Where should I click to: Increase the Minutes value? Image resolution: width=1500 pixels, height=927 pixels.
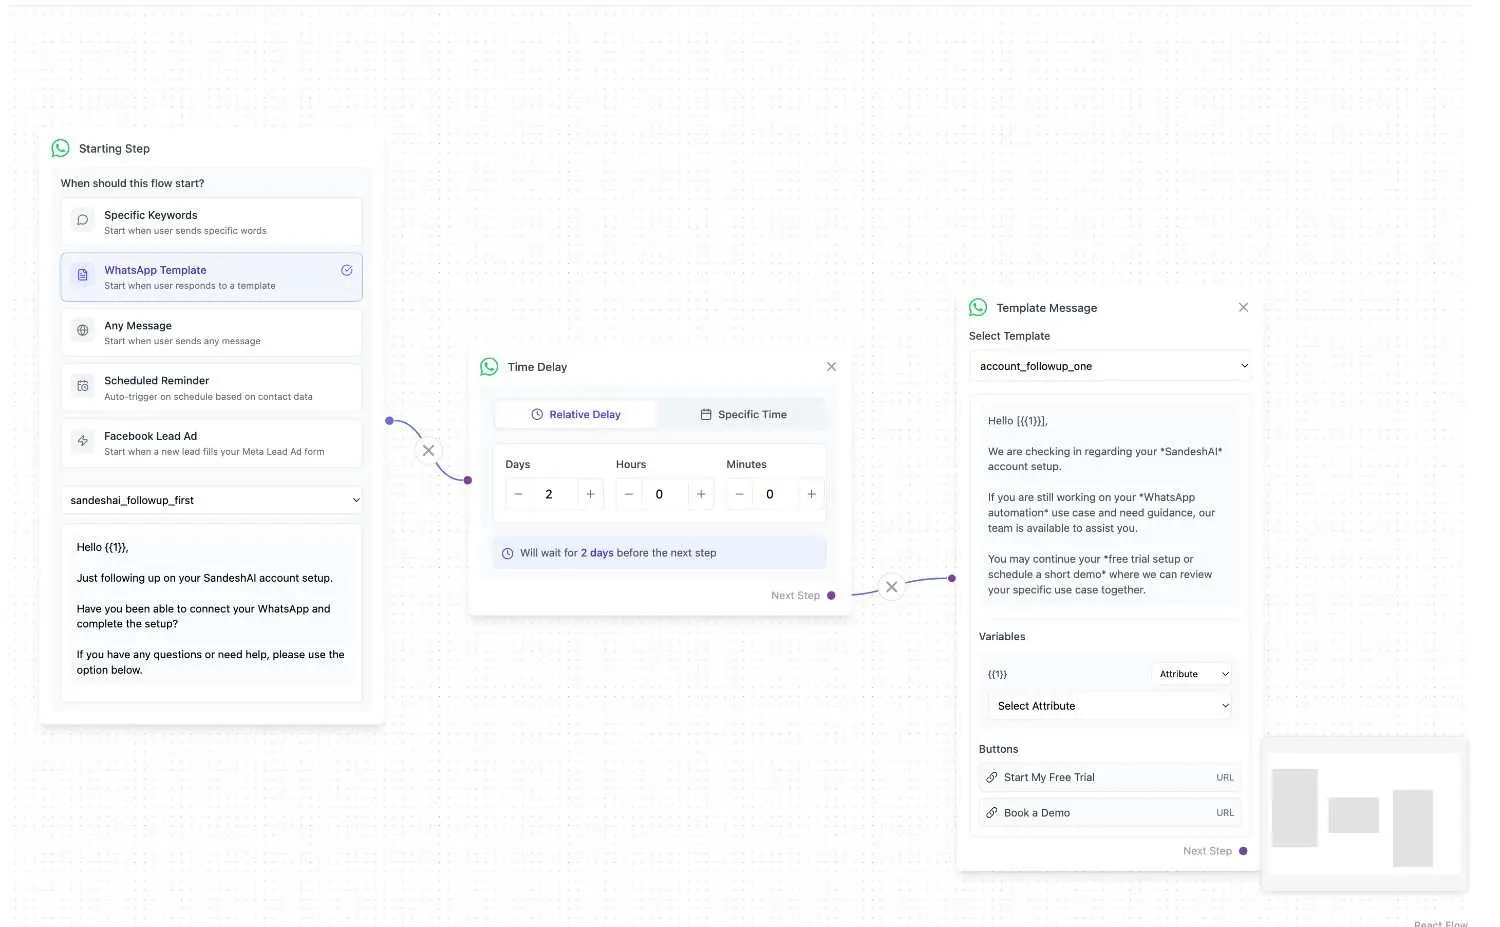tap(811, 494)
